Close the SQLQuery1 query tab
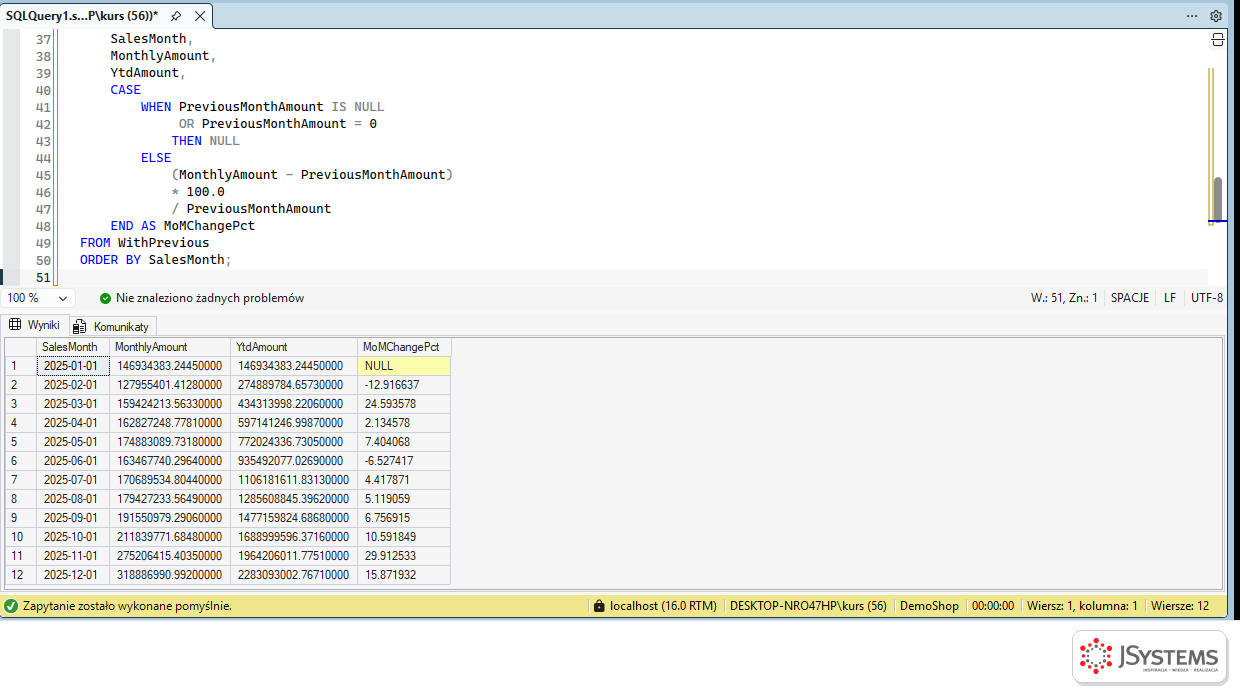 pos(199,16)
